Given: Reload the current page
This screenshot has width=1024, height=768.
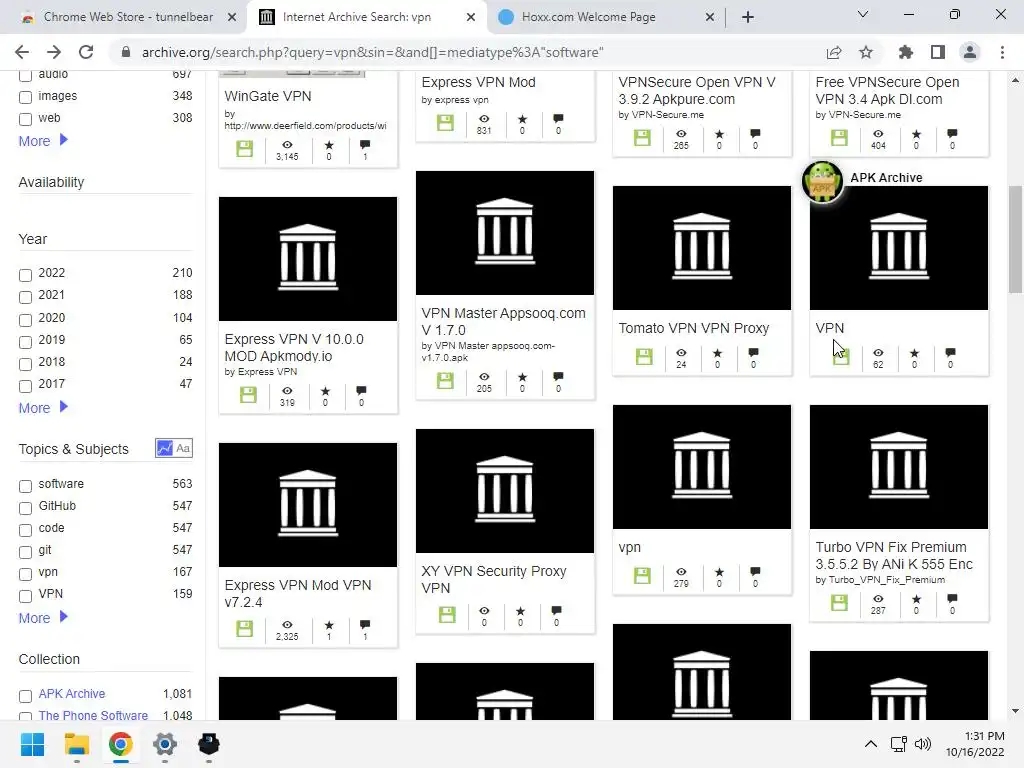Looking at the screenshot, I should click(x=86, y=52).
